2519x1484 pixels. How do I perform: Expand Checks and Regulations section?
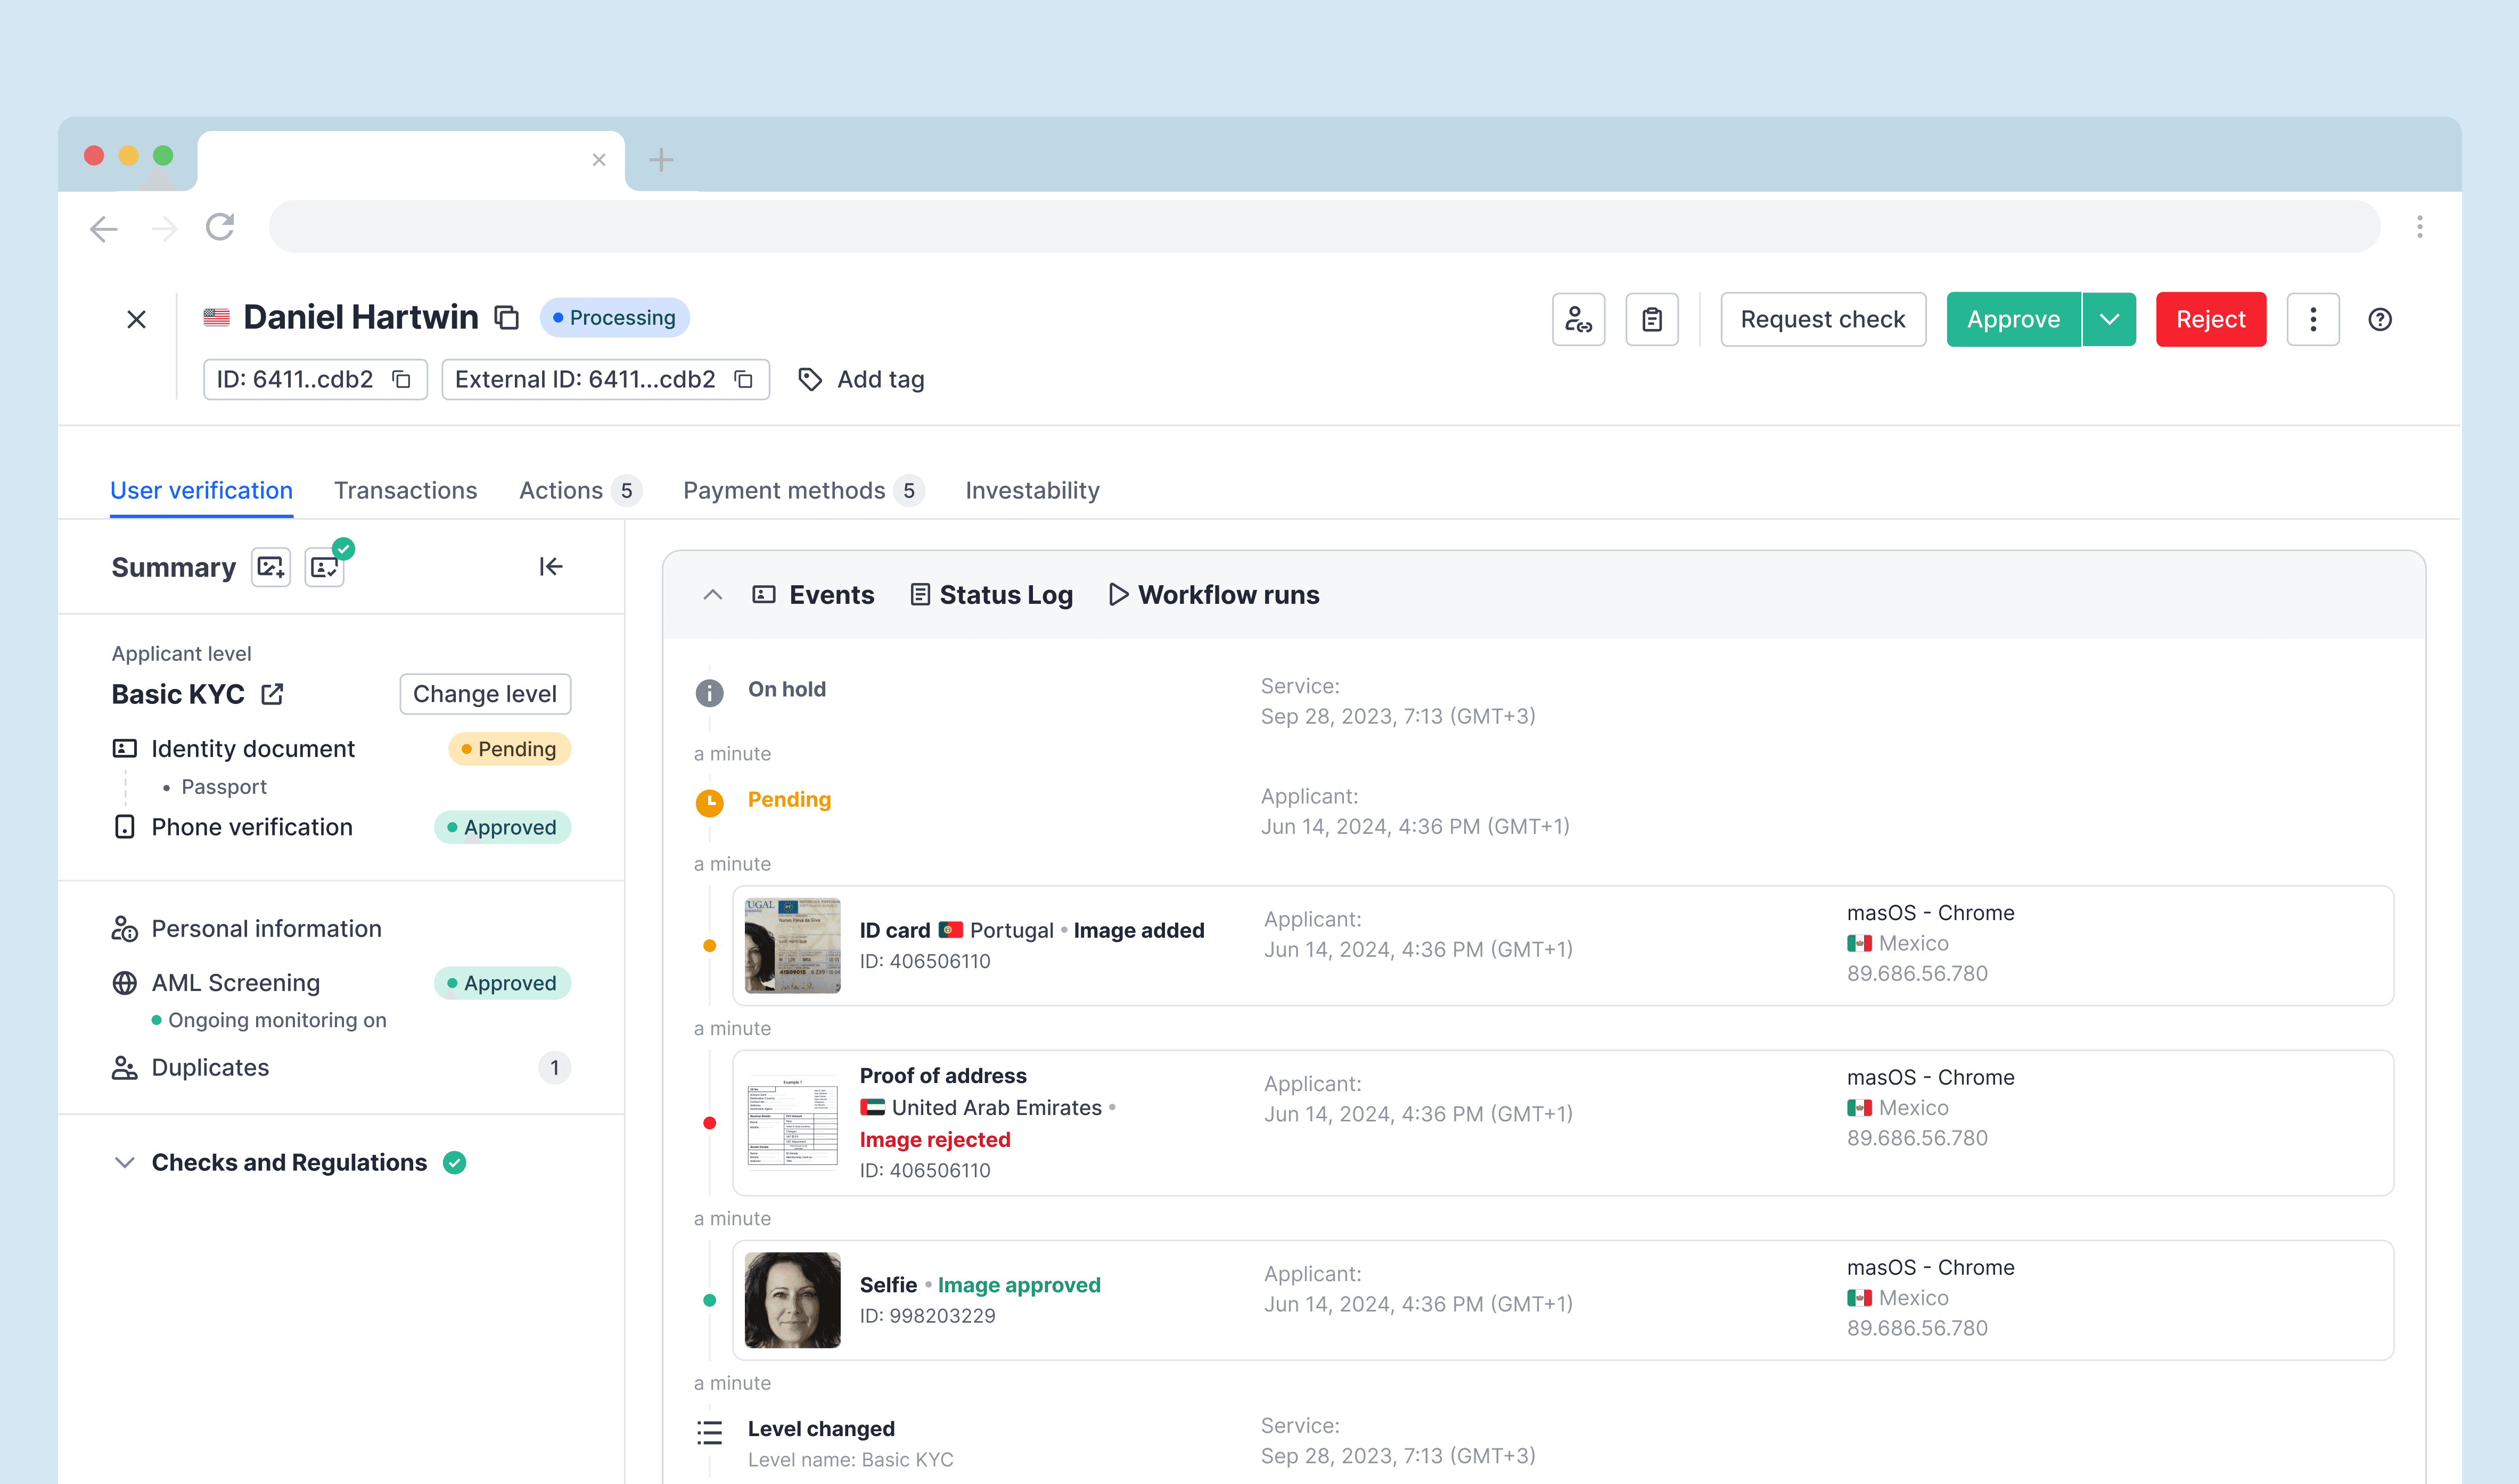(x=124, y=1162)
